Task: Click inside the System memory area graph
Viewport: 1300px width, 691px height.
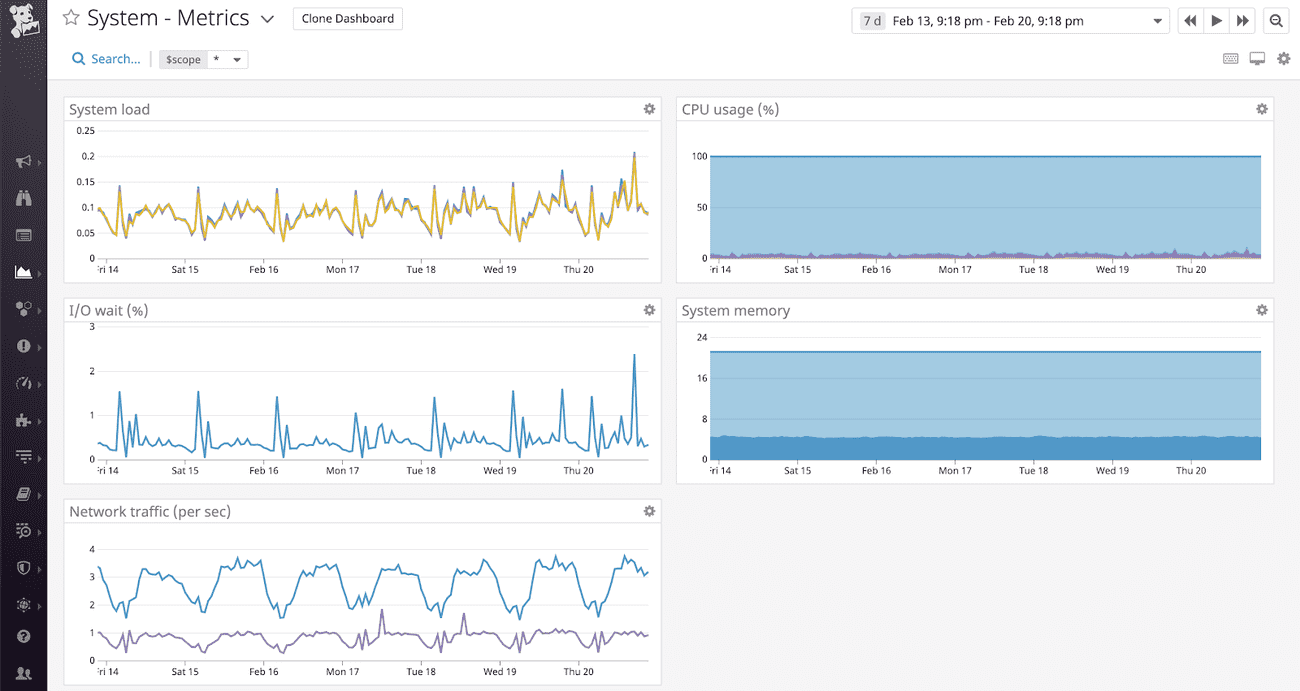Action: click(985, 406)
